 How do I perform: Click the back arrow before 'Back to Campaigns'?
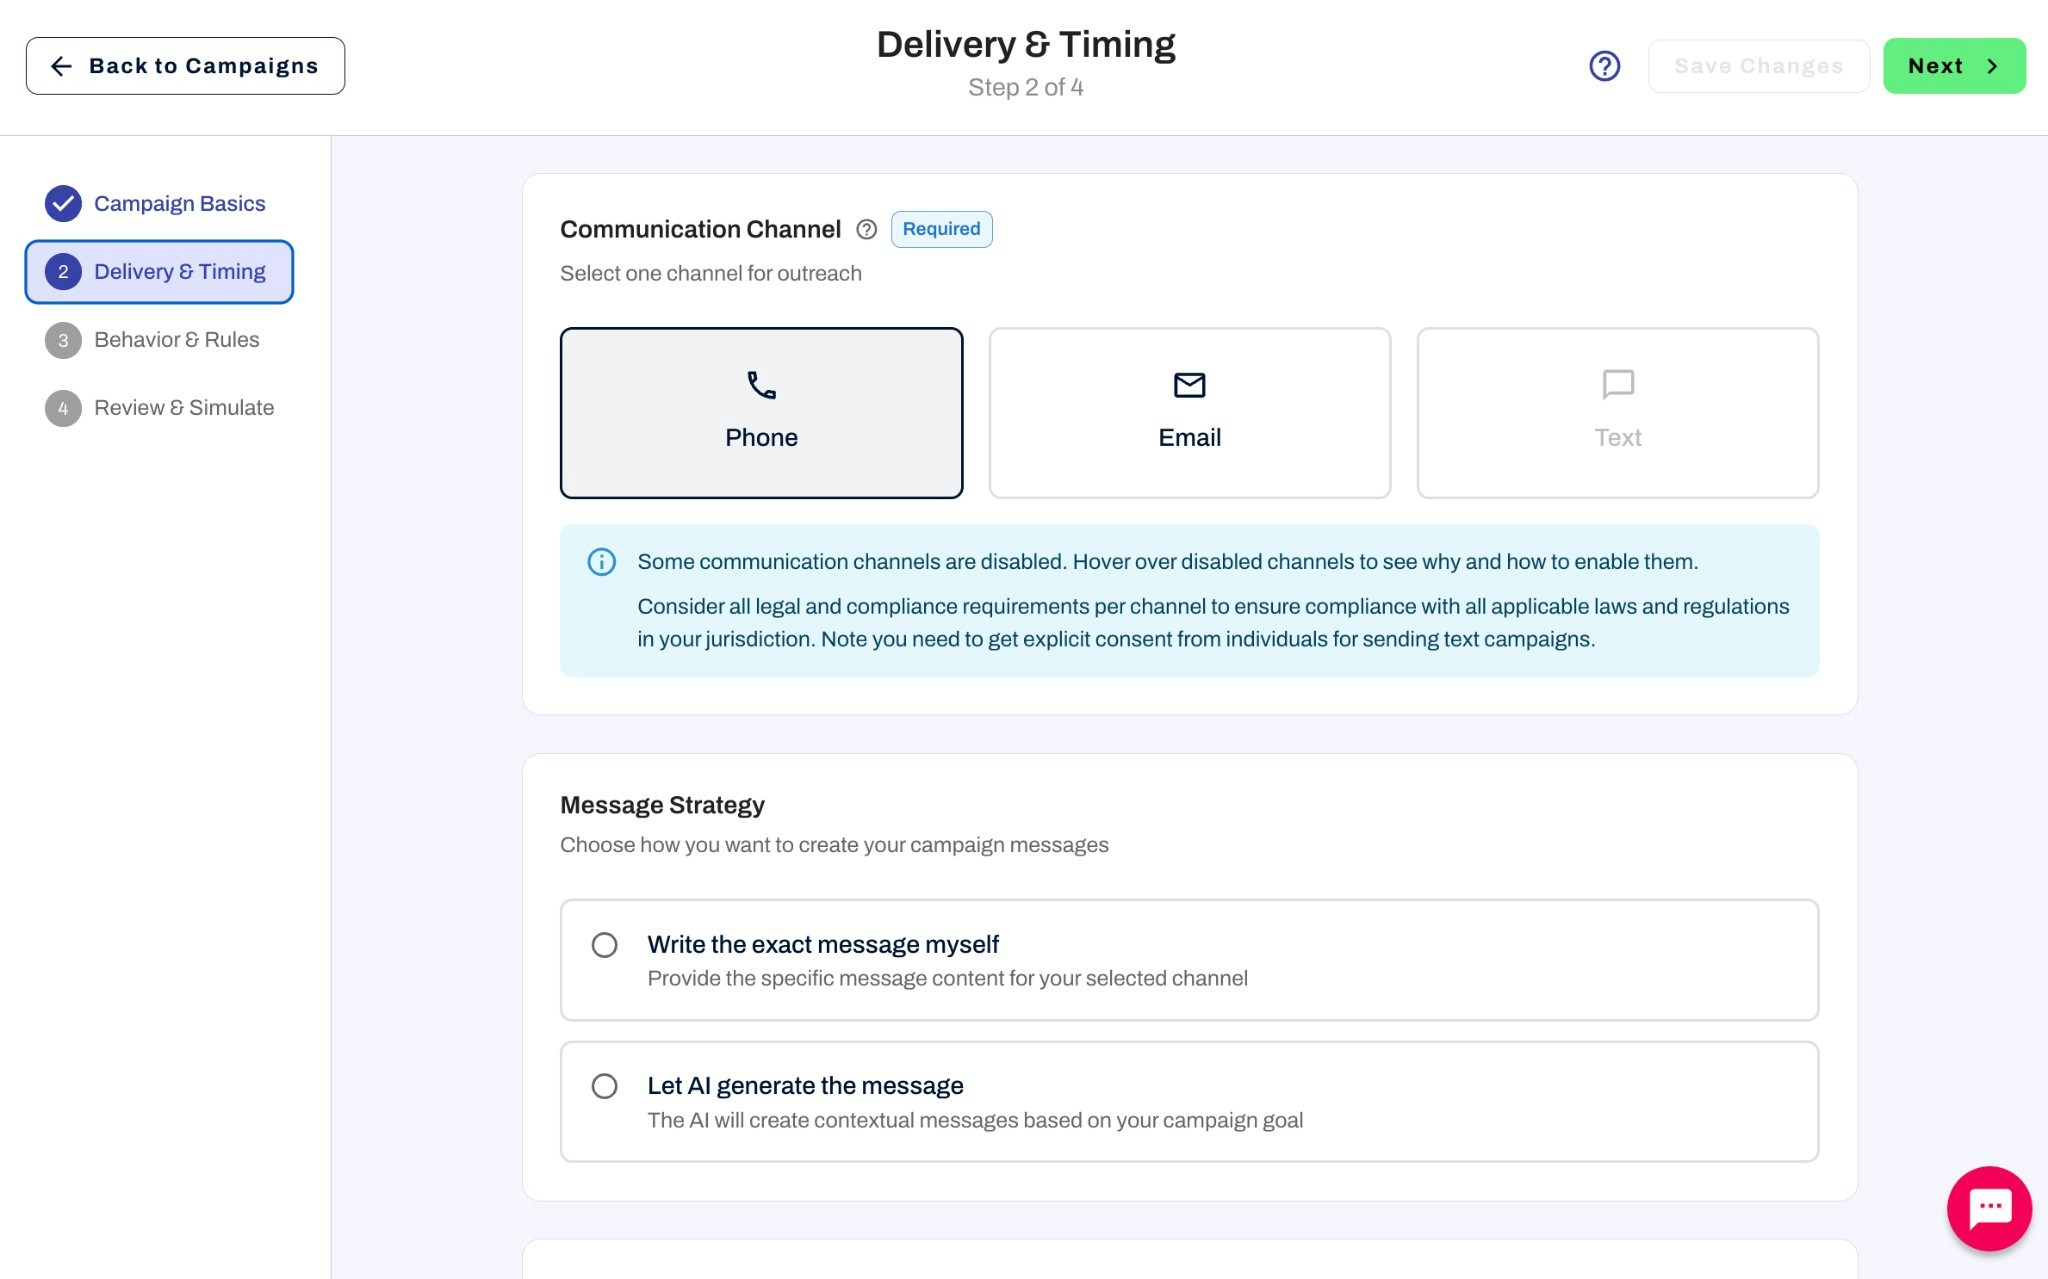[x=61, y=65]
